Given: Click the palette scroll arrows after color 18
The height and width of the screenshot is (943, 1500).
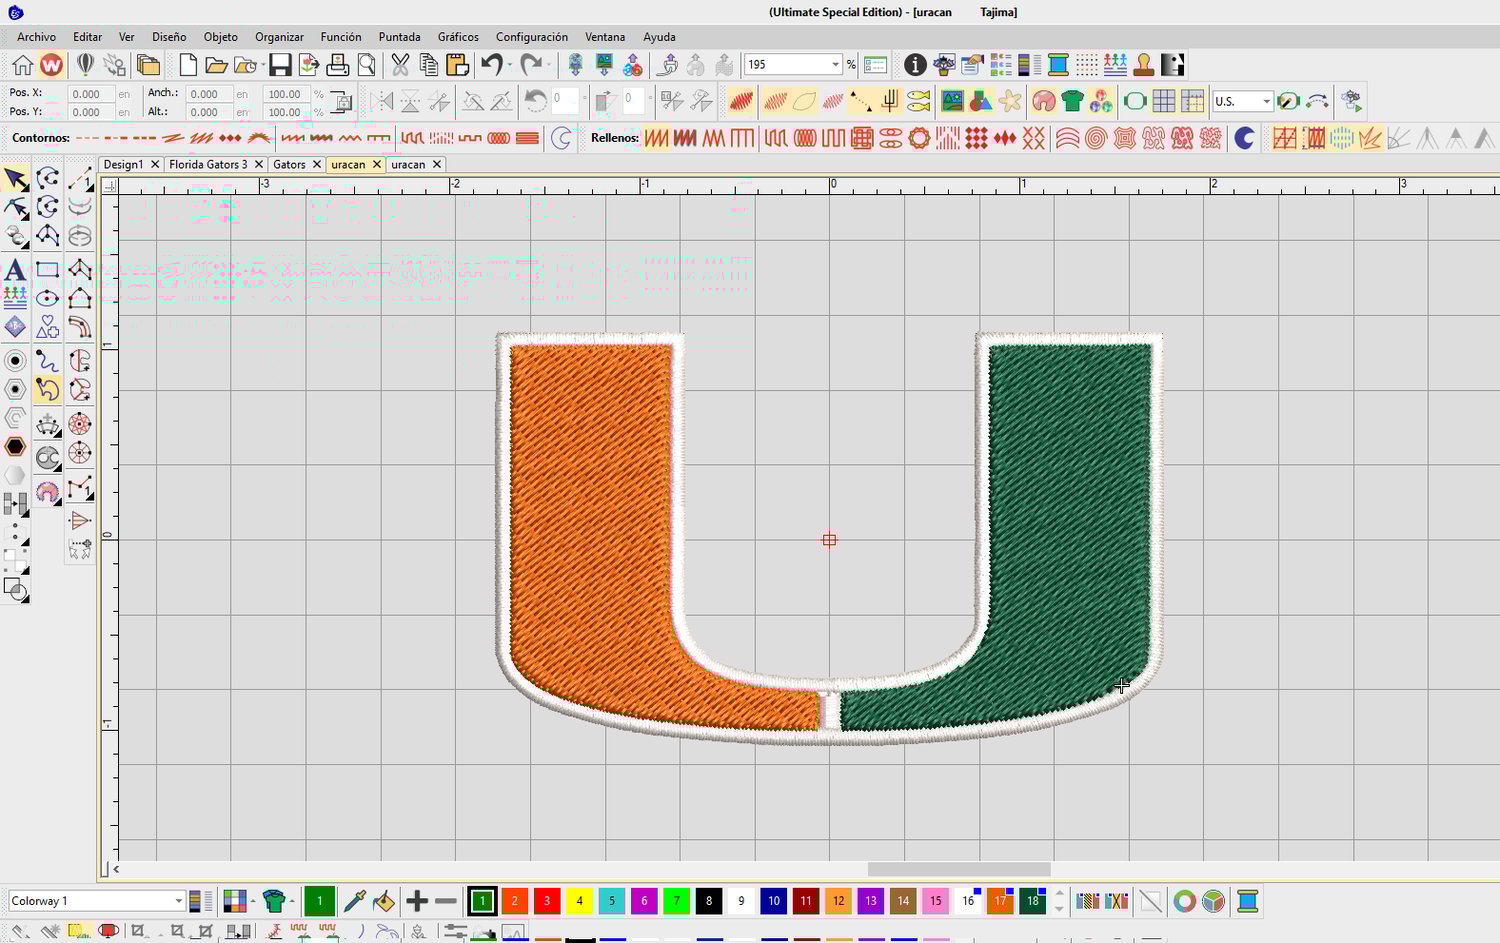Looking at the screenshot, I should click(1059, 901).
